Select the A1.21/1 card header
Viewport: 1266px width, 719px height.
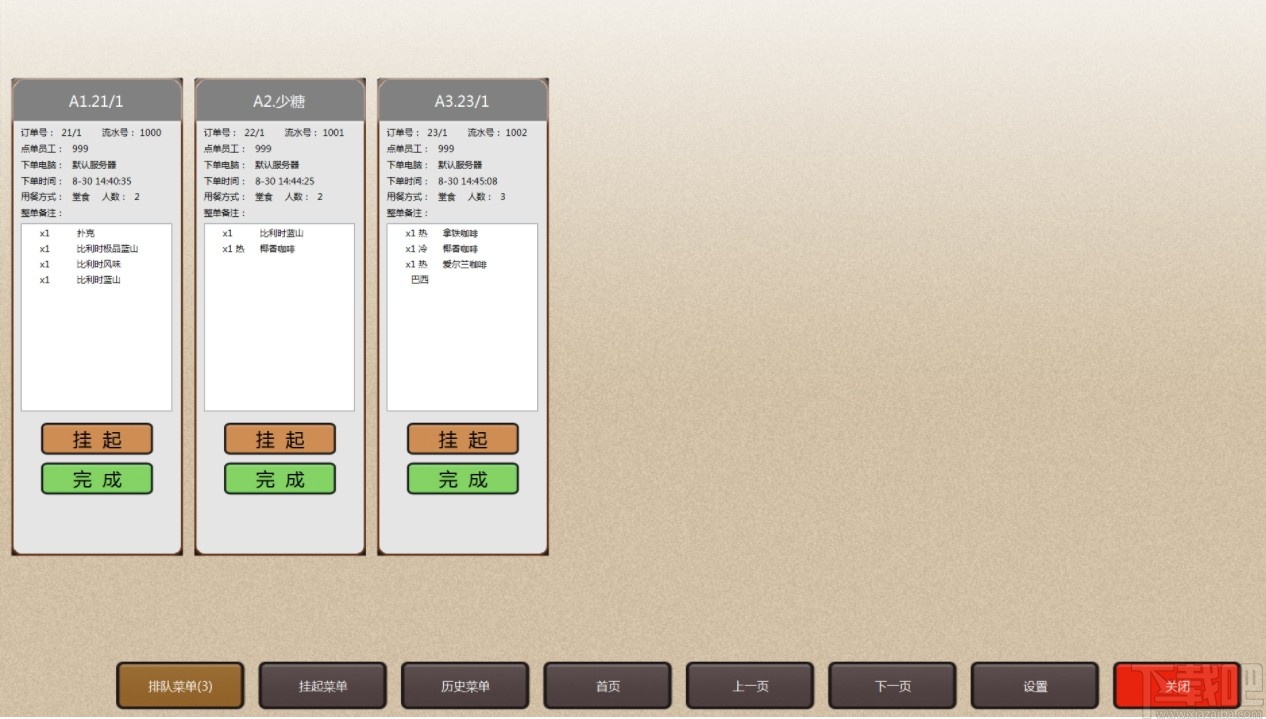coord(97,101)
